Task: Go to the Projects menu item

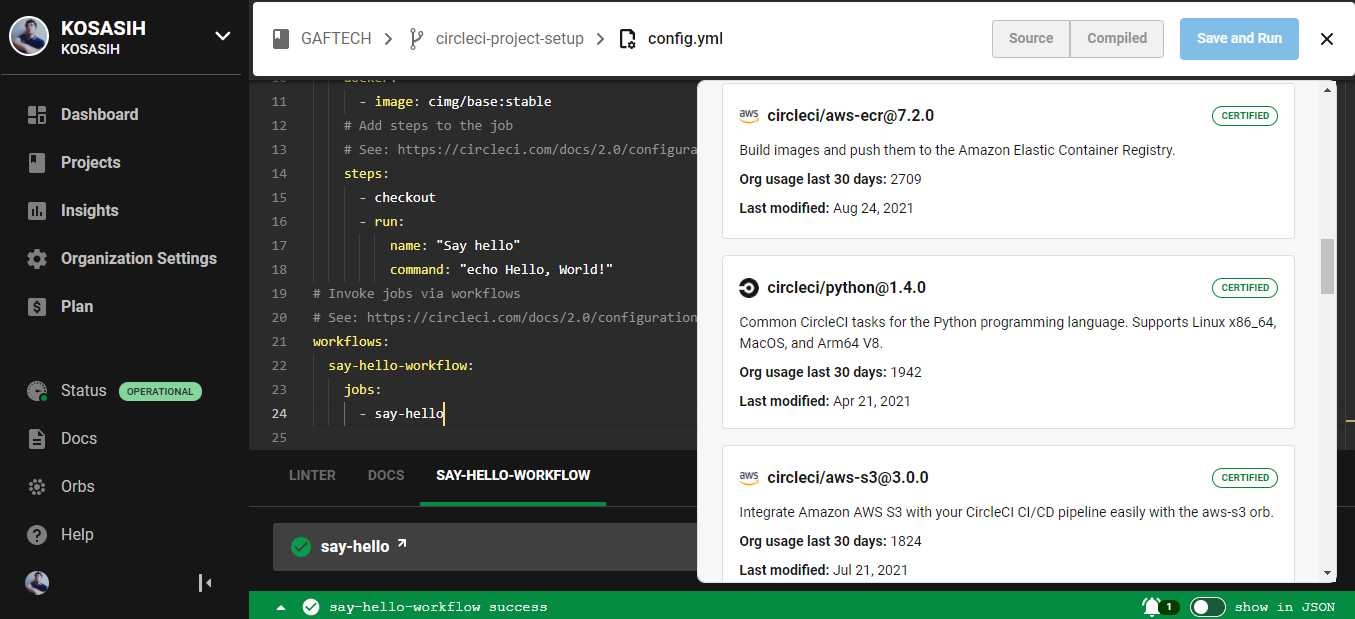Action: (91, 163)
